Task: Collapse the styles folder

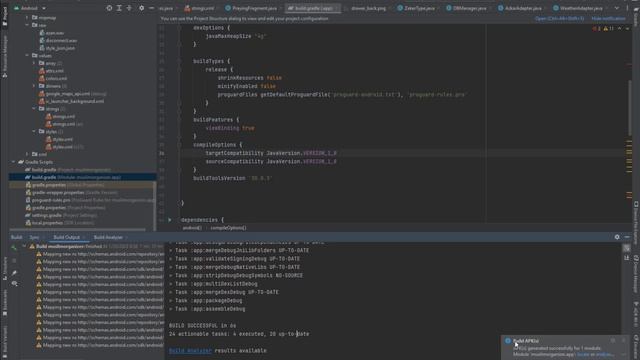Action: [34, 131]
